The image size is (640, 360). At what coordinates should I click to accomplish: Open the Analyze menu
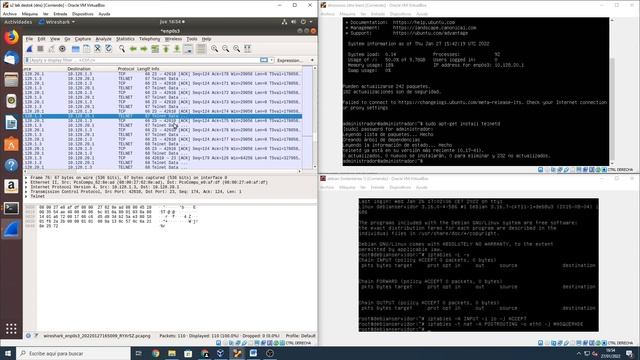coord(103,39)
